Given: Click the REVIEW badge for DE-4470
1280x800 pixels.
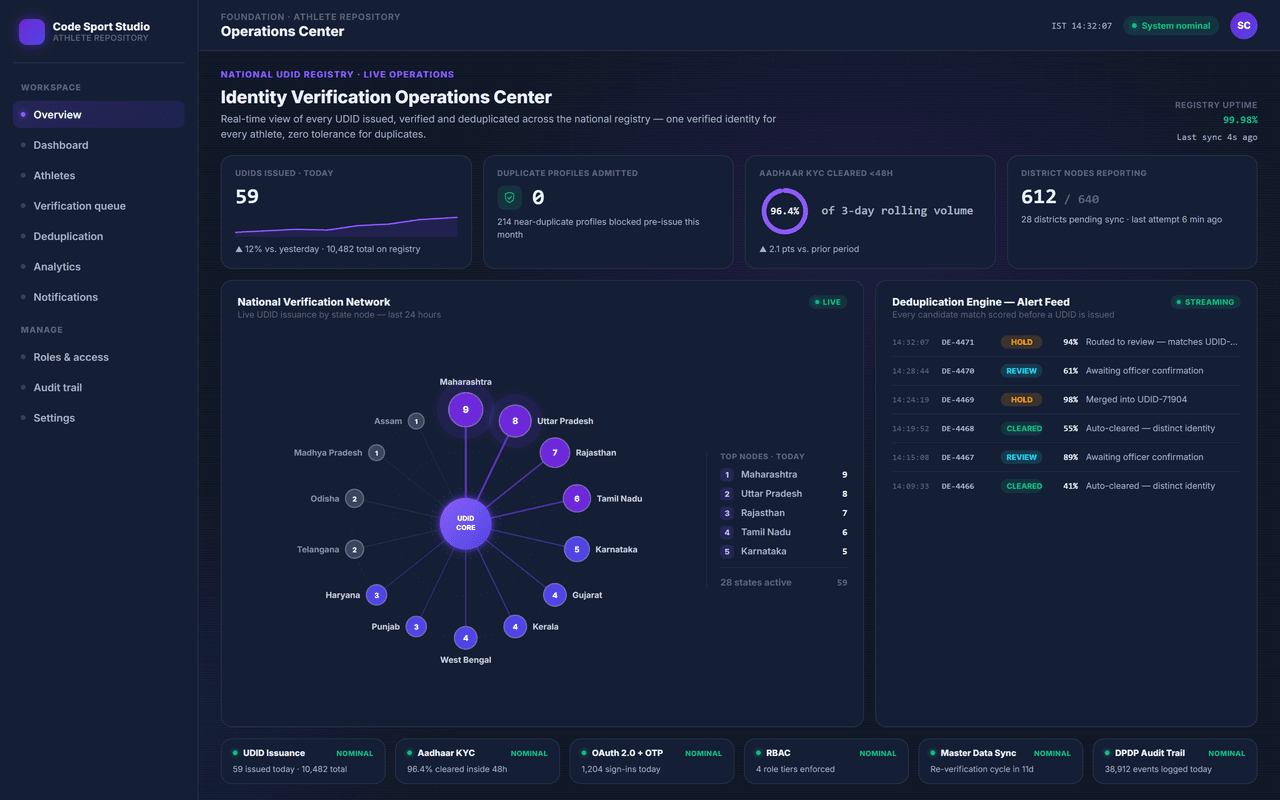Looking at the screenshot, I should click(x=1021, y=371).
